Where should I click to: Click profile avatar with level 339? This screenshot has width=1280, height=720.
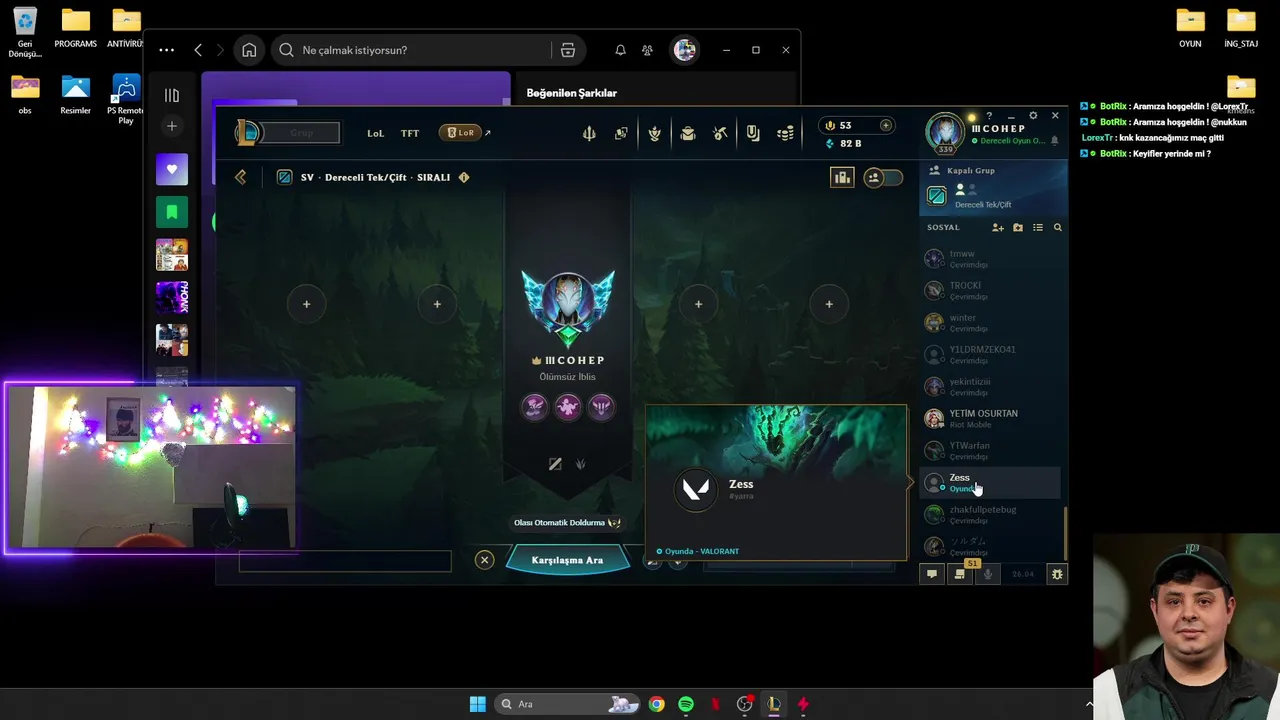(x=945, y=133)
